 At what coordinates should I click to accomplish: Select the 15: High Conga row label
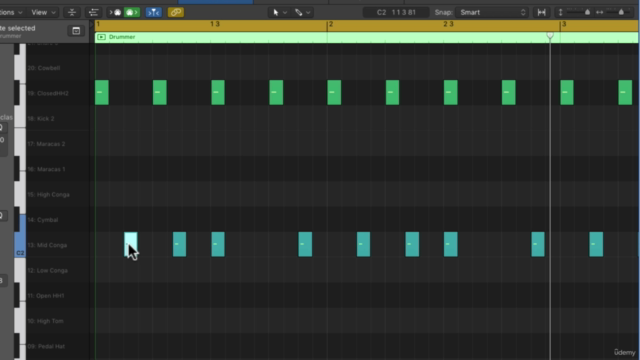[x=48, y=195]
